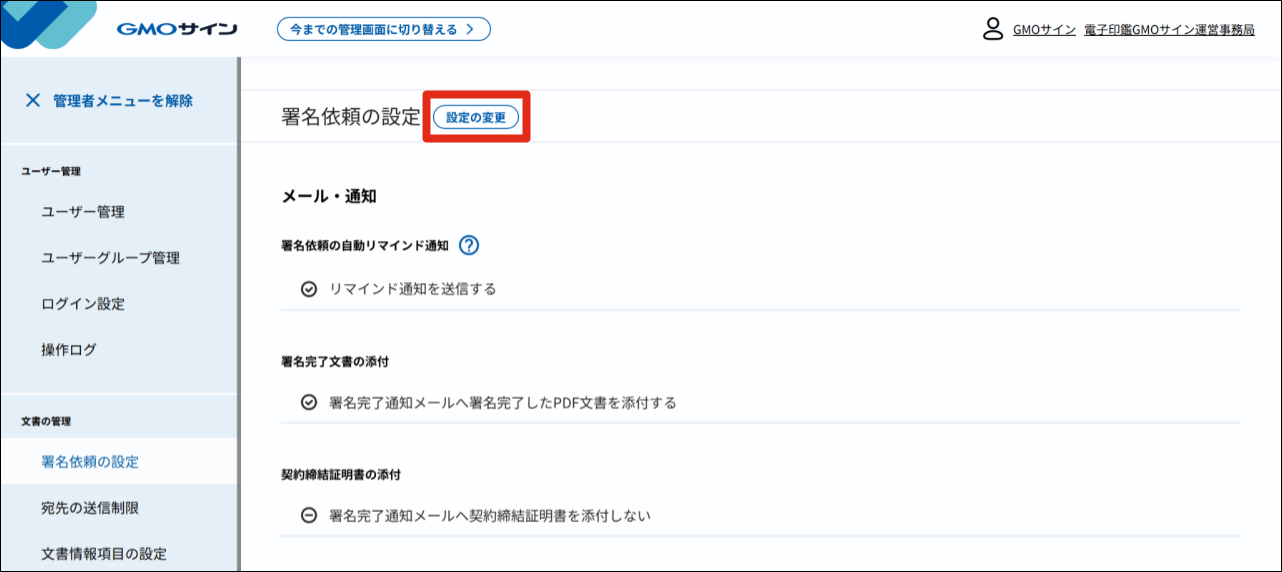Click the user profile avatar icon
This screenshot has height=572, width=1282.
tap(992, 29)
